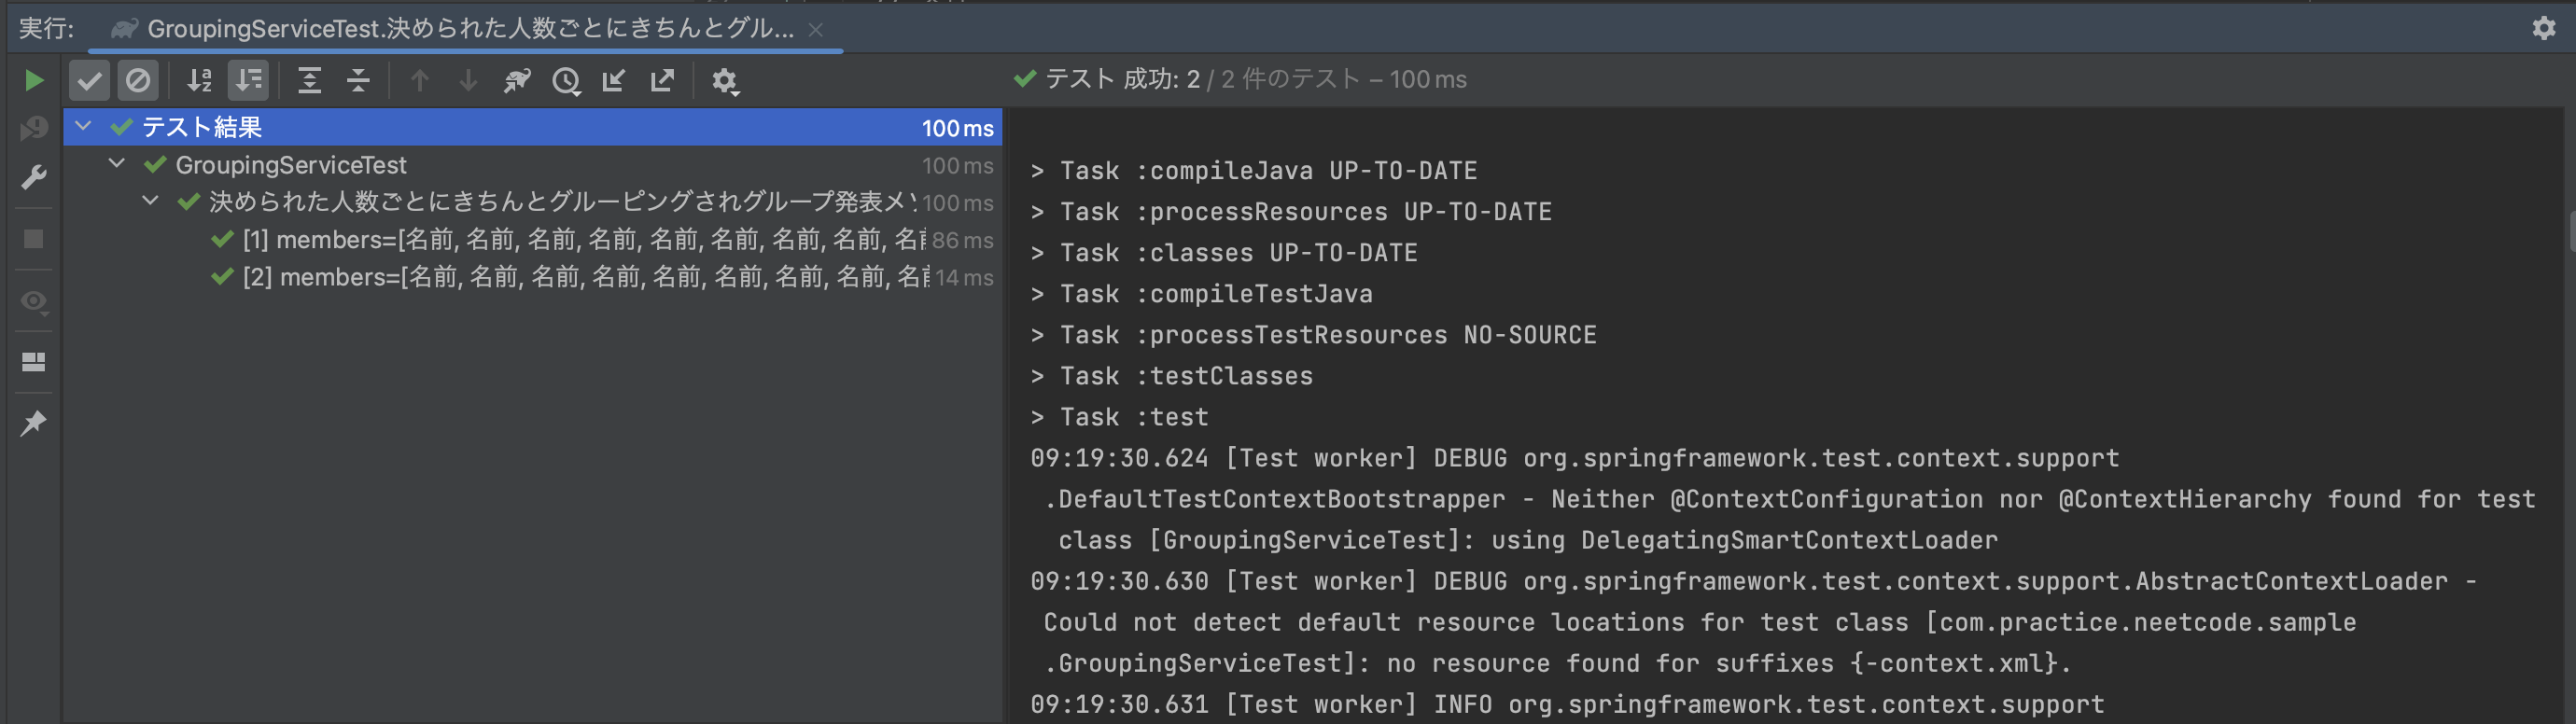The height and width of the screenshot is (724, 2576).
Task: Open test history clock icon
Action: [x=566, y=80]
